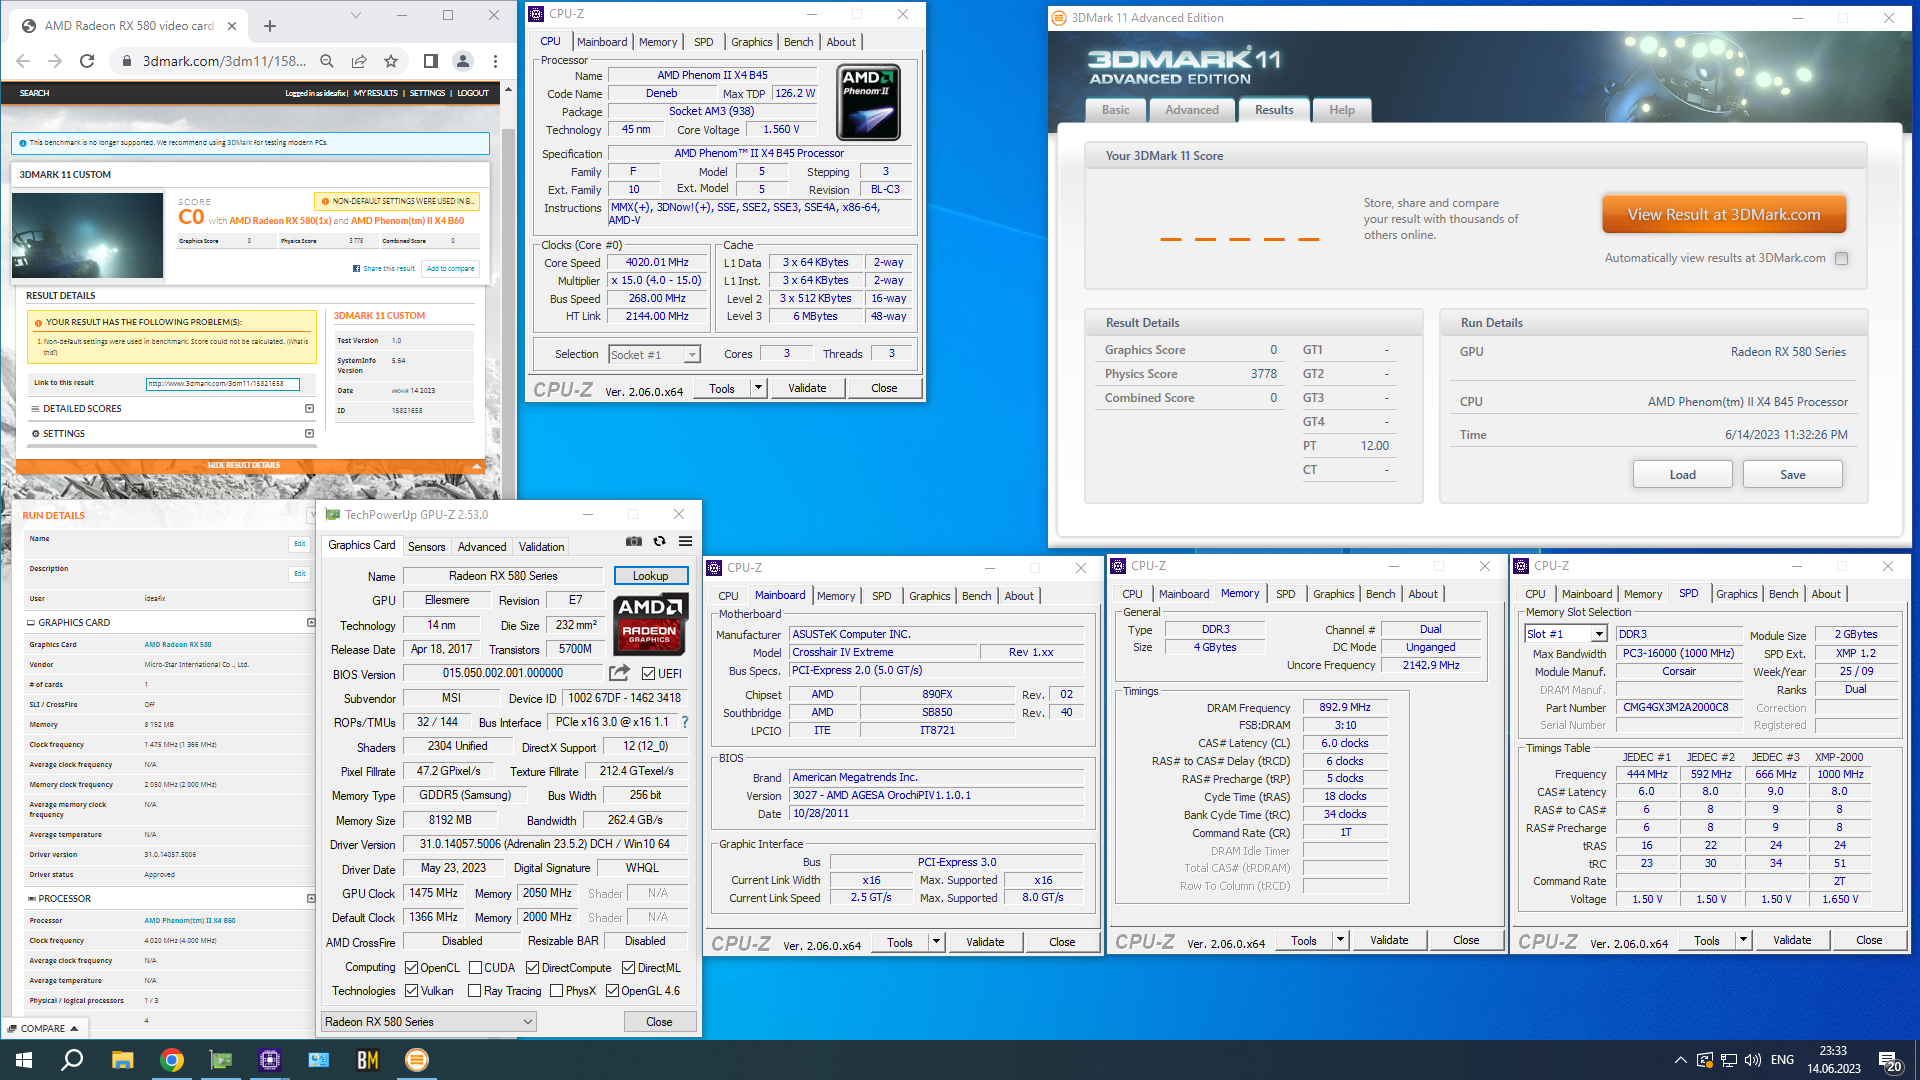Switch to the Sensors tab in GPU-Z
Image resolution: width=1920 pixels, height=1080 pixels.
[427, 547]
